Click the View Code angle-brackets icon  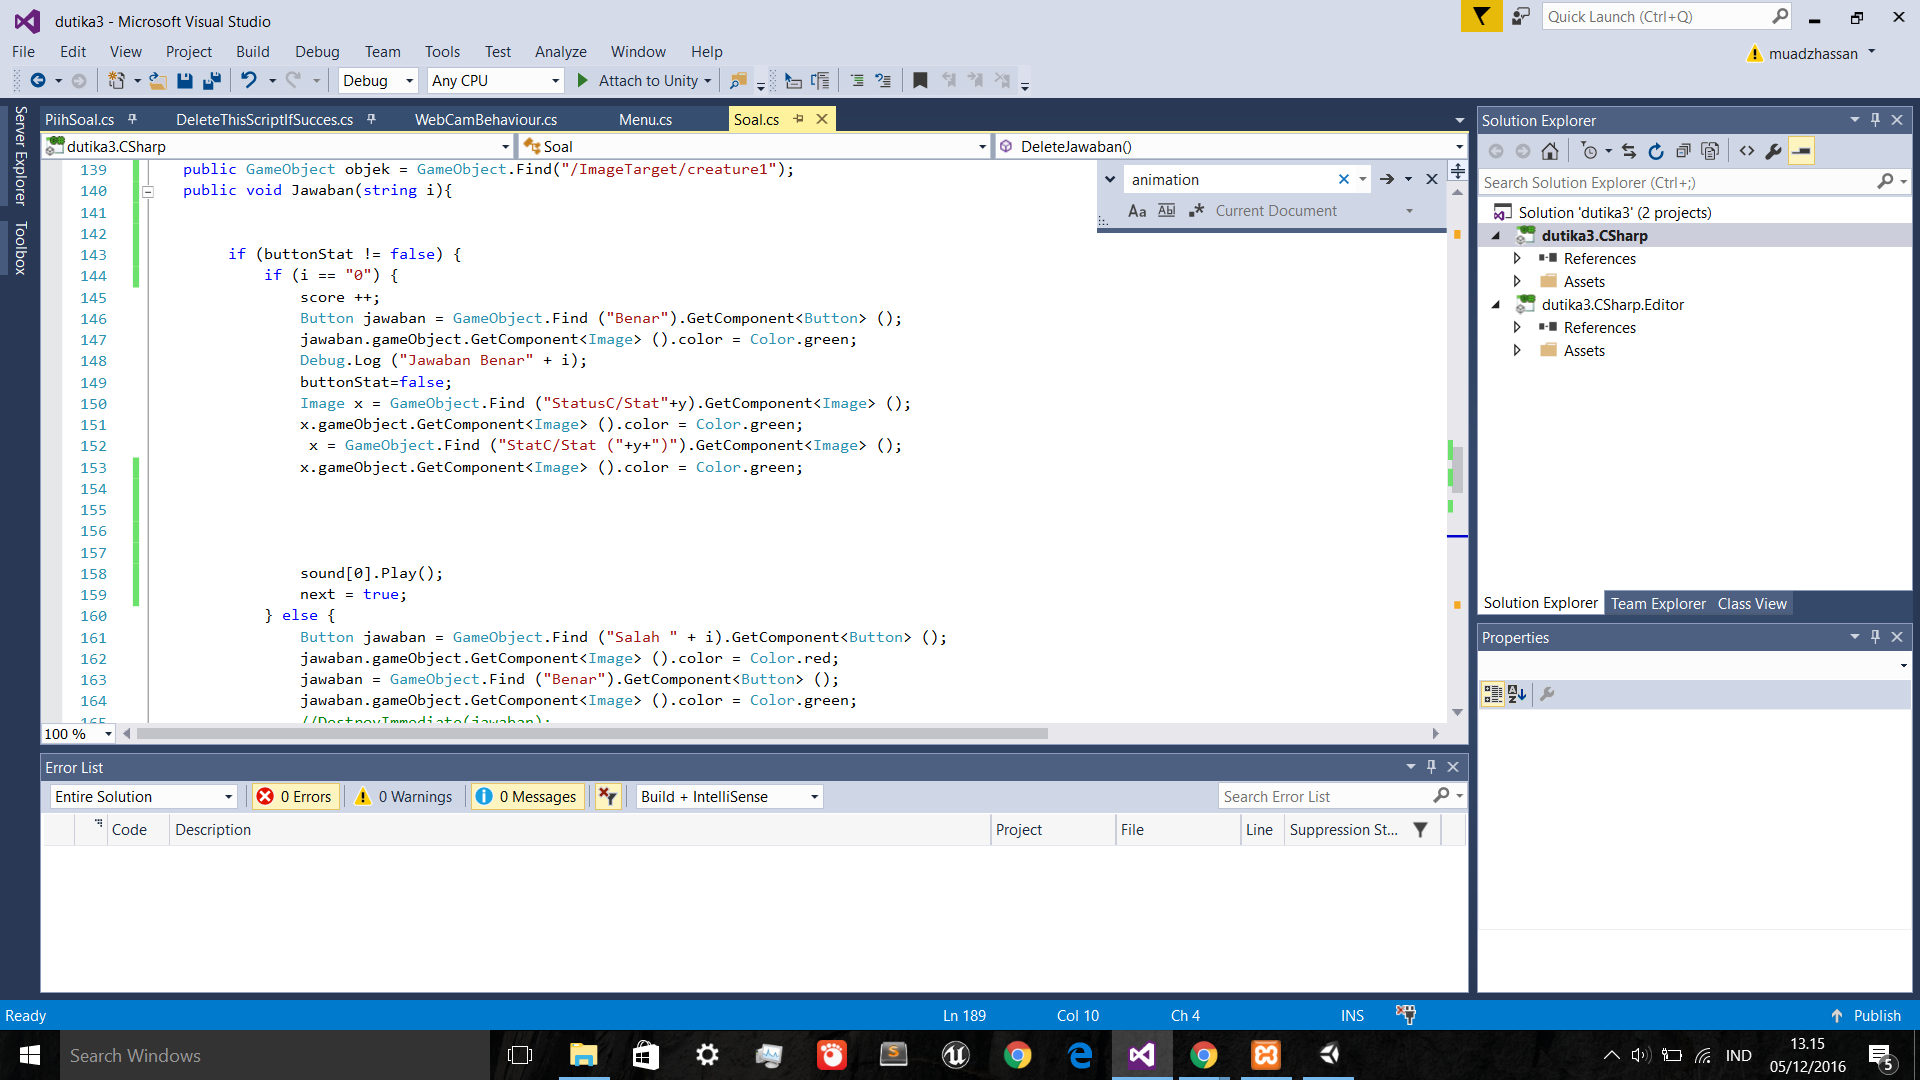point(1747,151)
